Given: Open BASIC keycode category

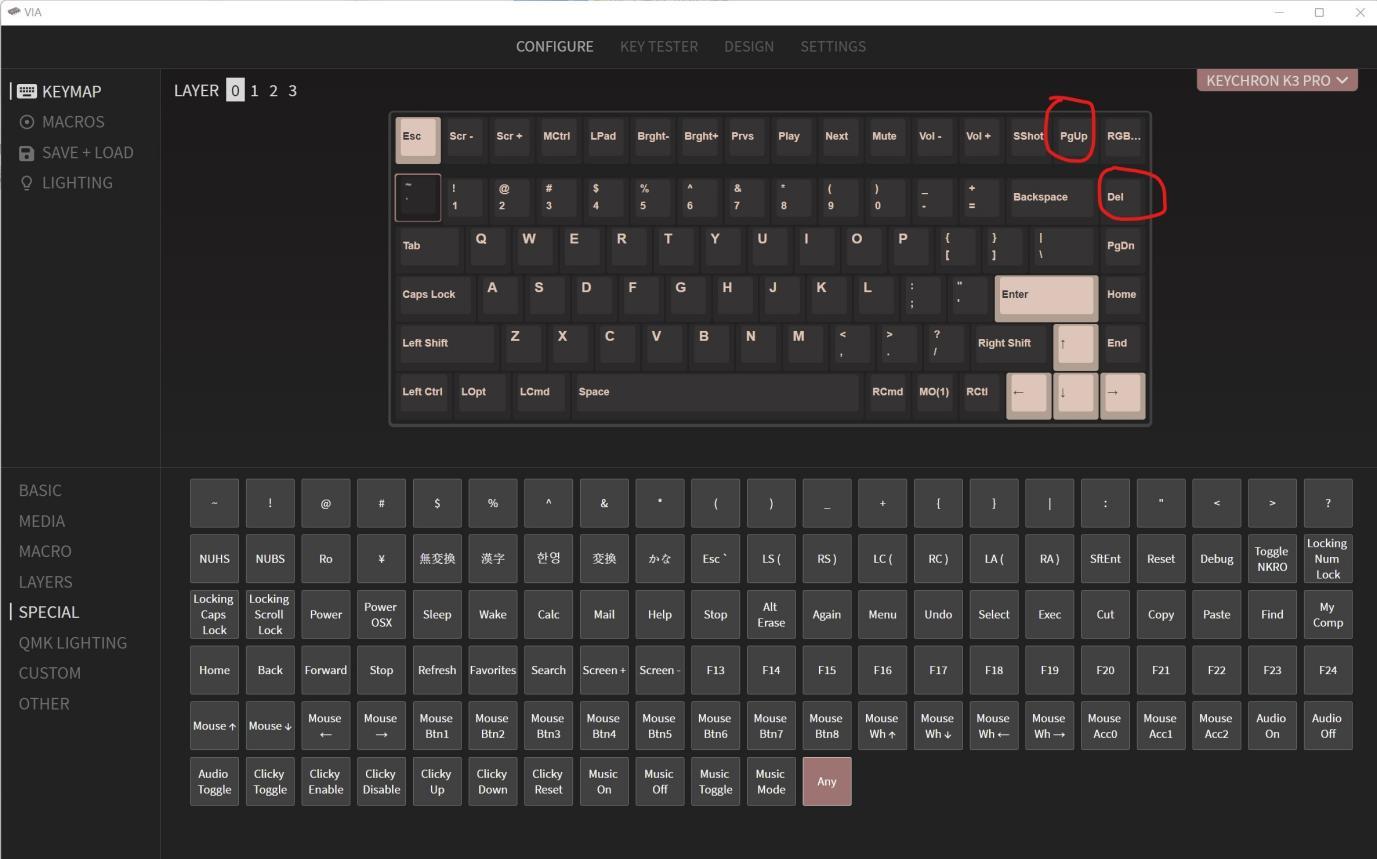Looking at the screenshot, I should [40, 490].
